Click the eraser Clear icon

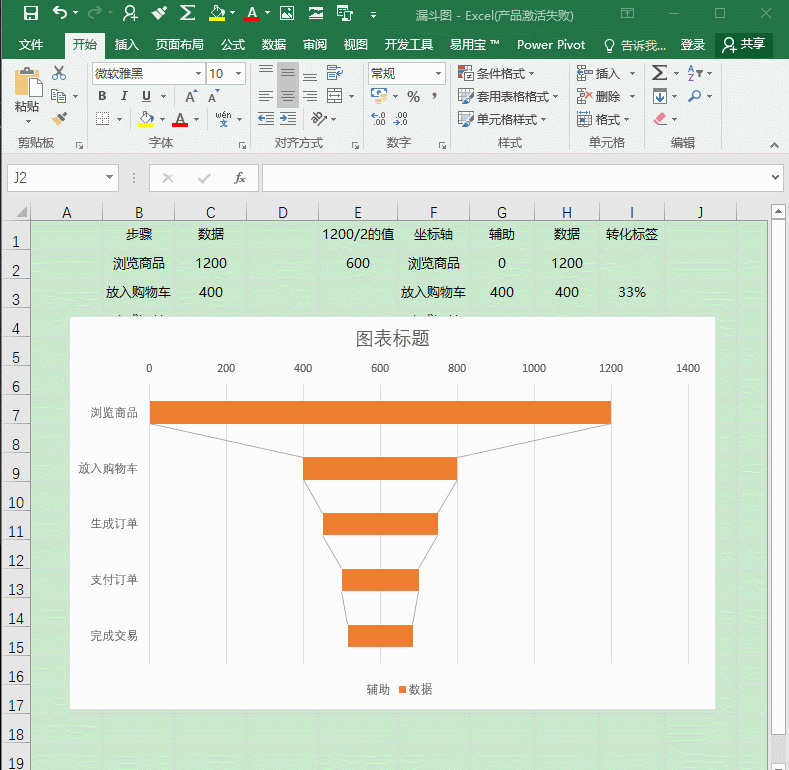[x=660, y=119]
